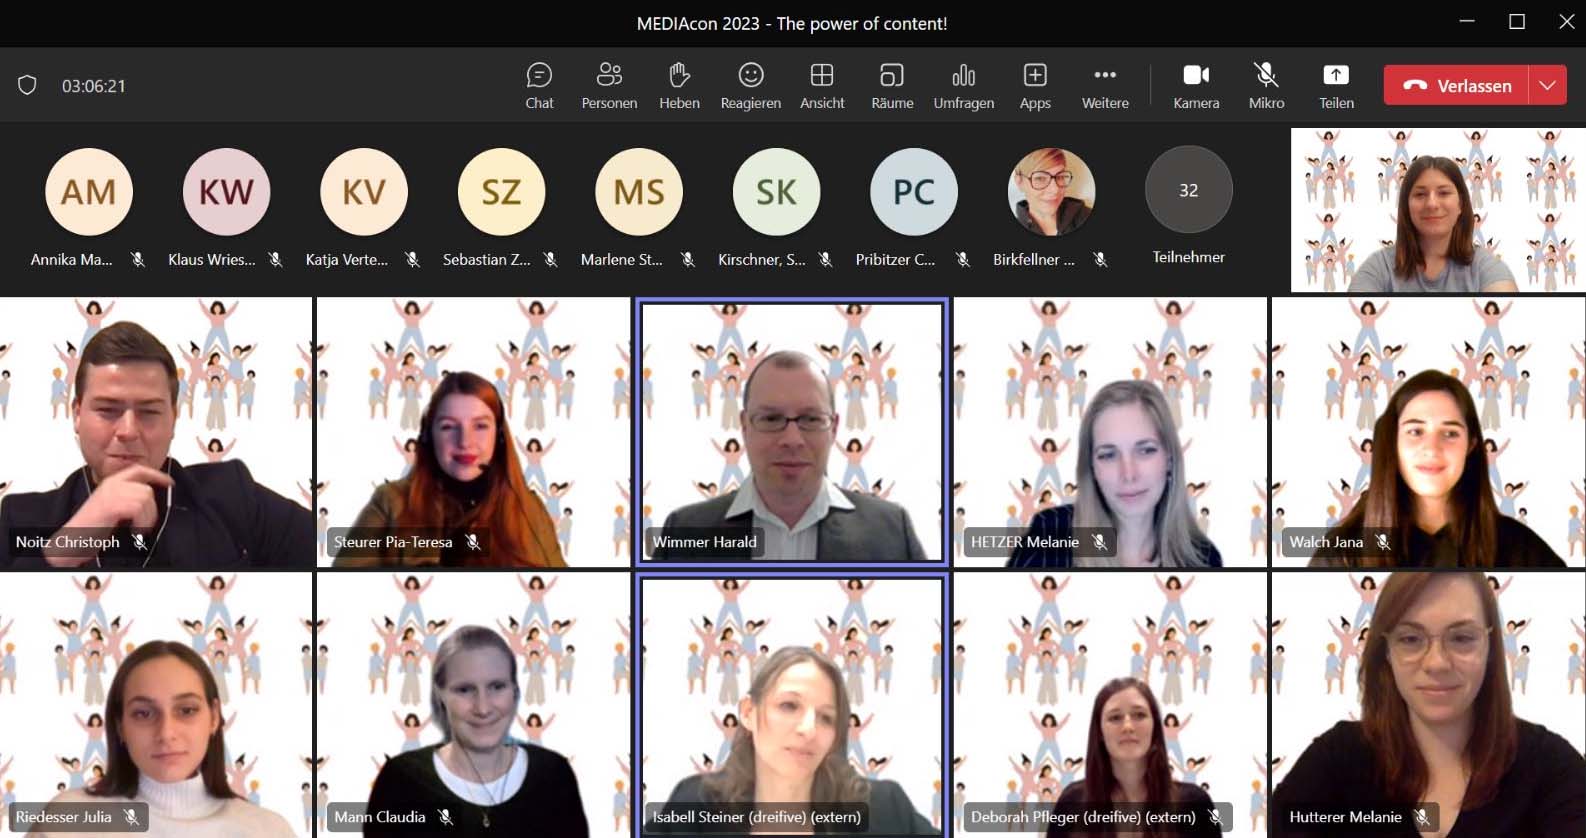Screen dimensions: 1586x838
Task: Open the Reagieren reactions menu
Action: click(x=750, y=86)
